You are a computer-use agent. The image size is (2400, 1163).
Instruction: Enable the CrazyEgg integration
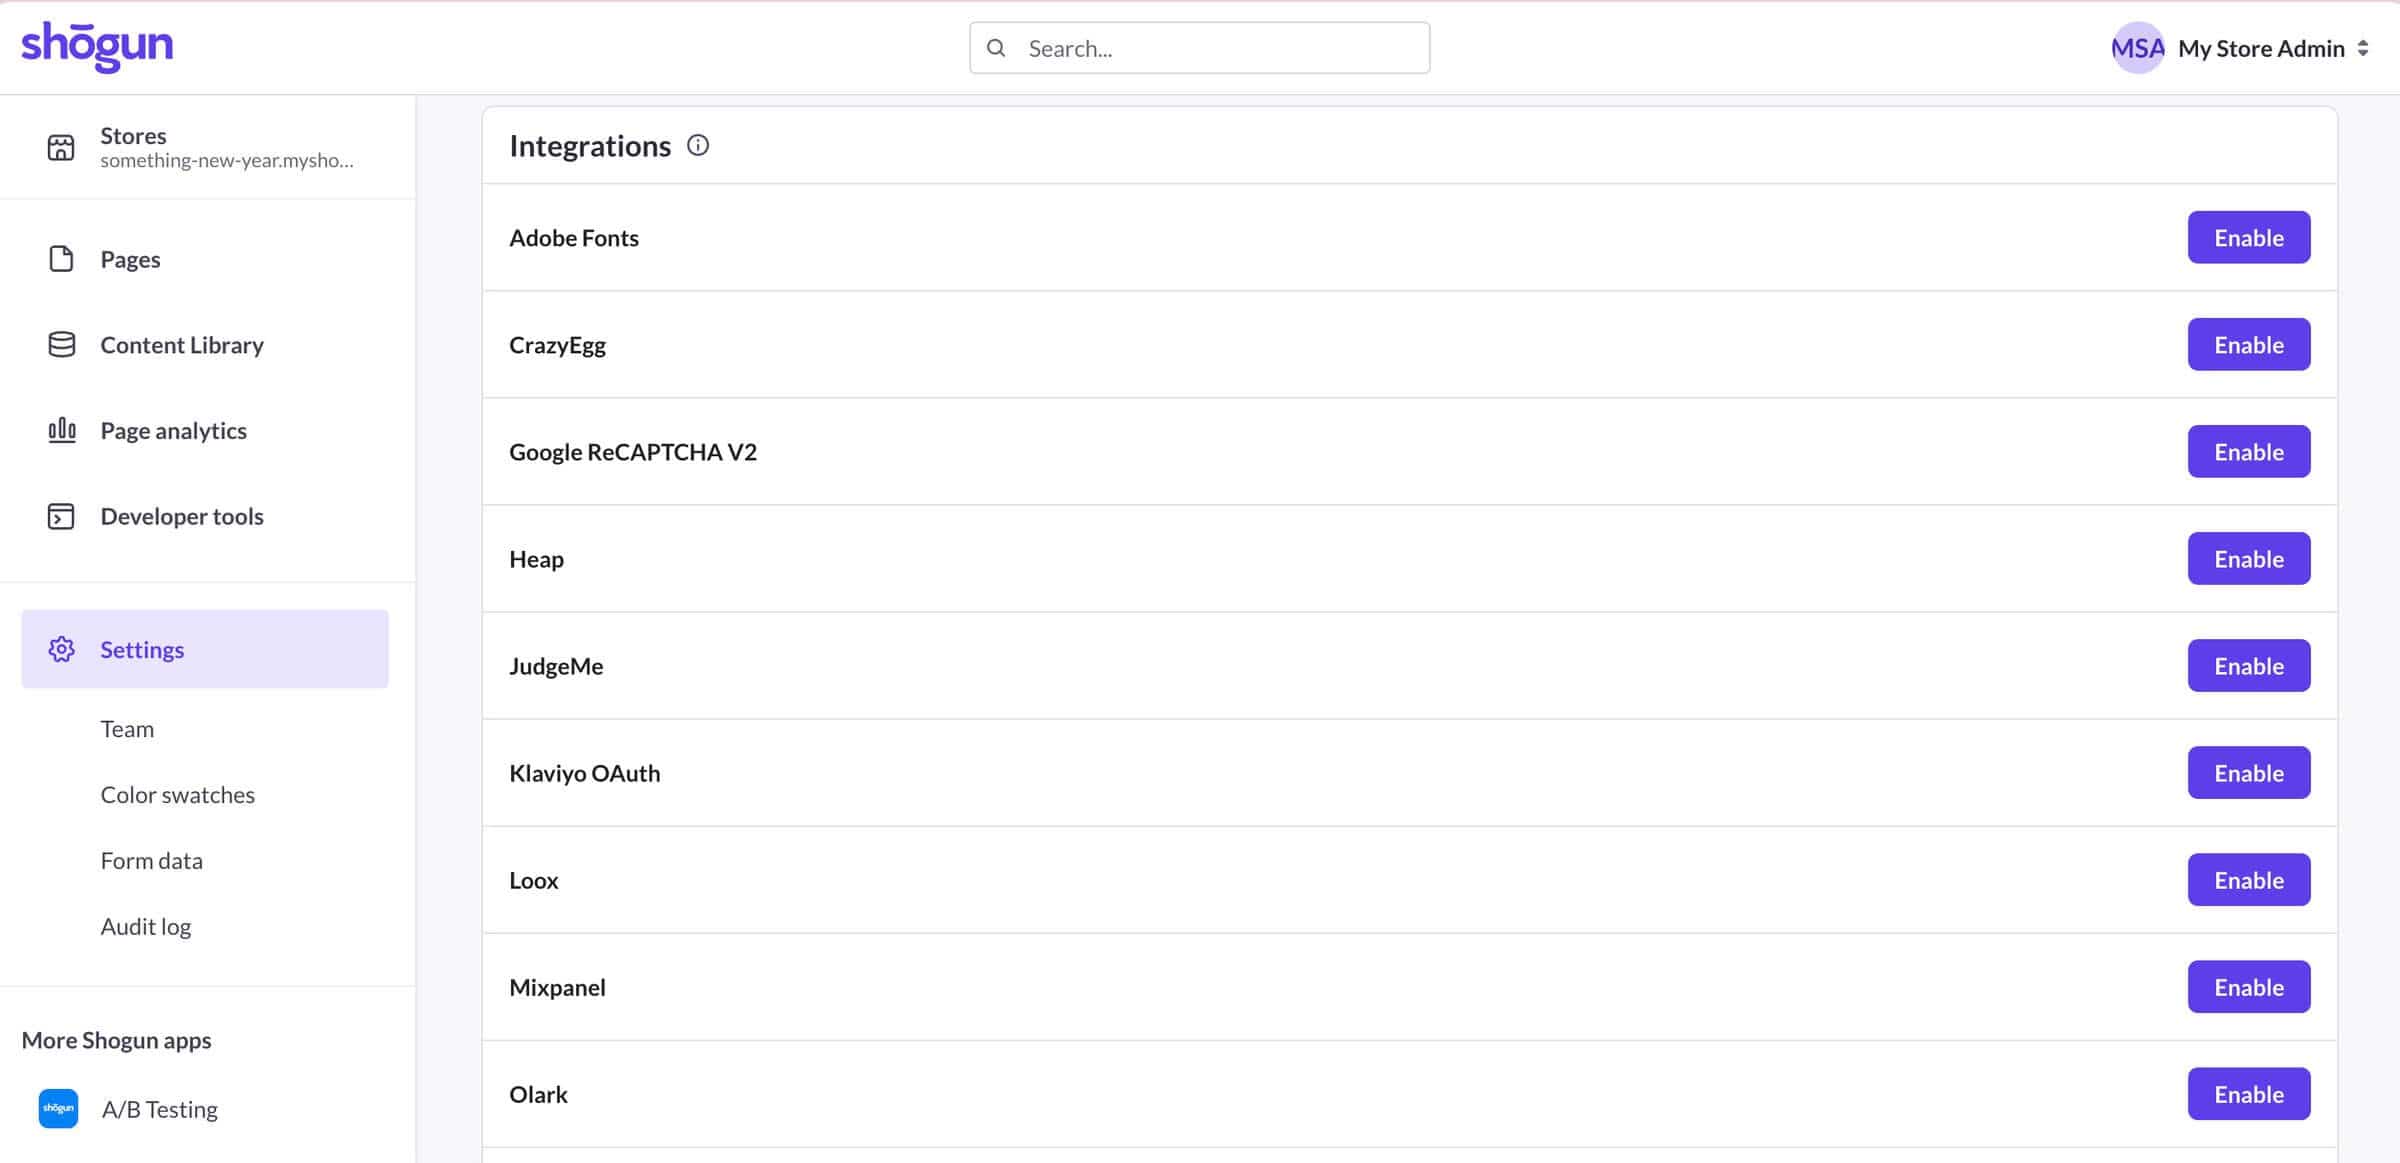(x=2249, y=344)
